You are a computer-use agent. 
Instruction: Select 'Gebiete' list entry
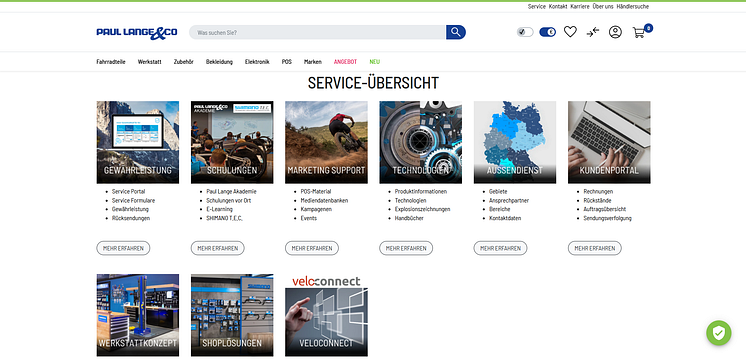point(498,192)
